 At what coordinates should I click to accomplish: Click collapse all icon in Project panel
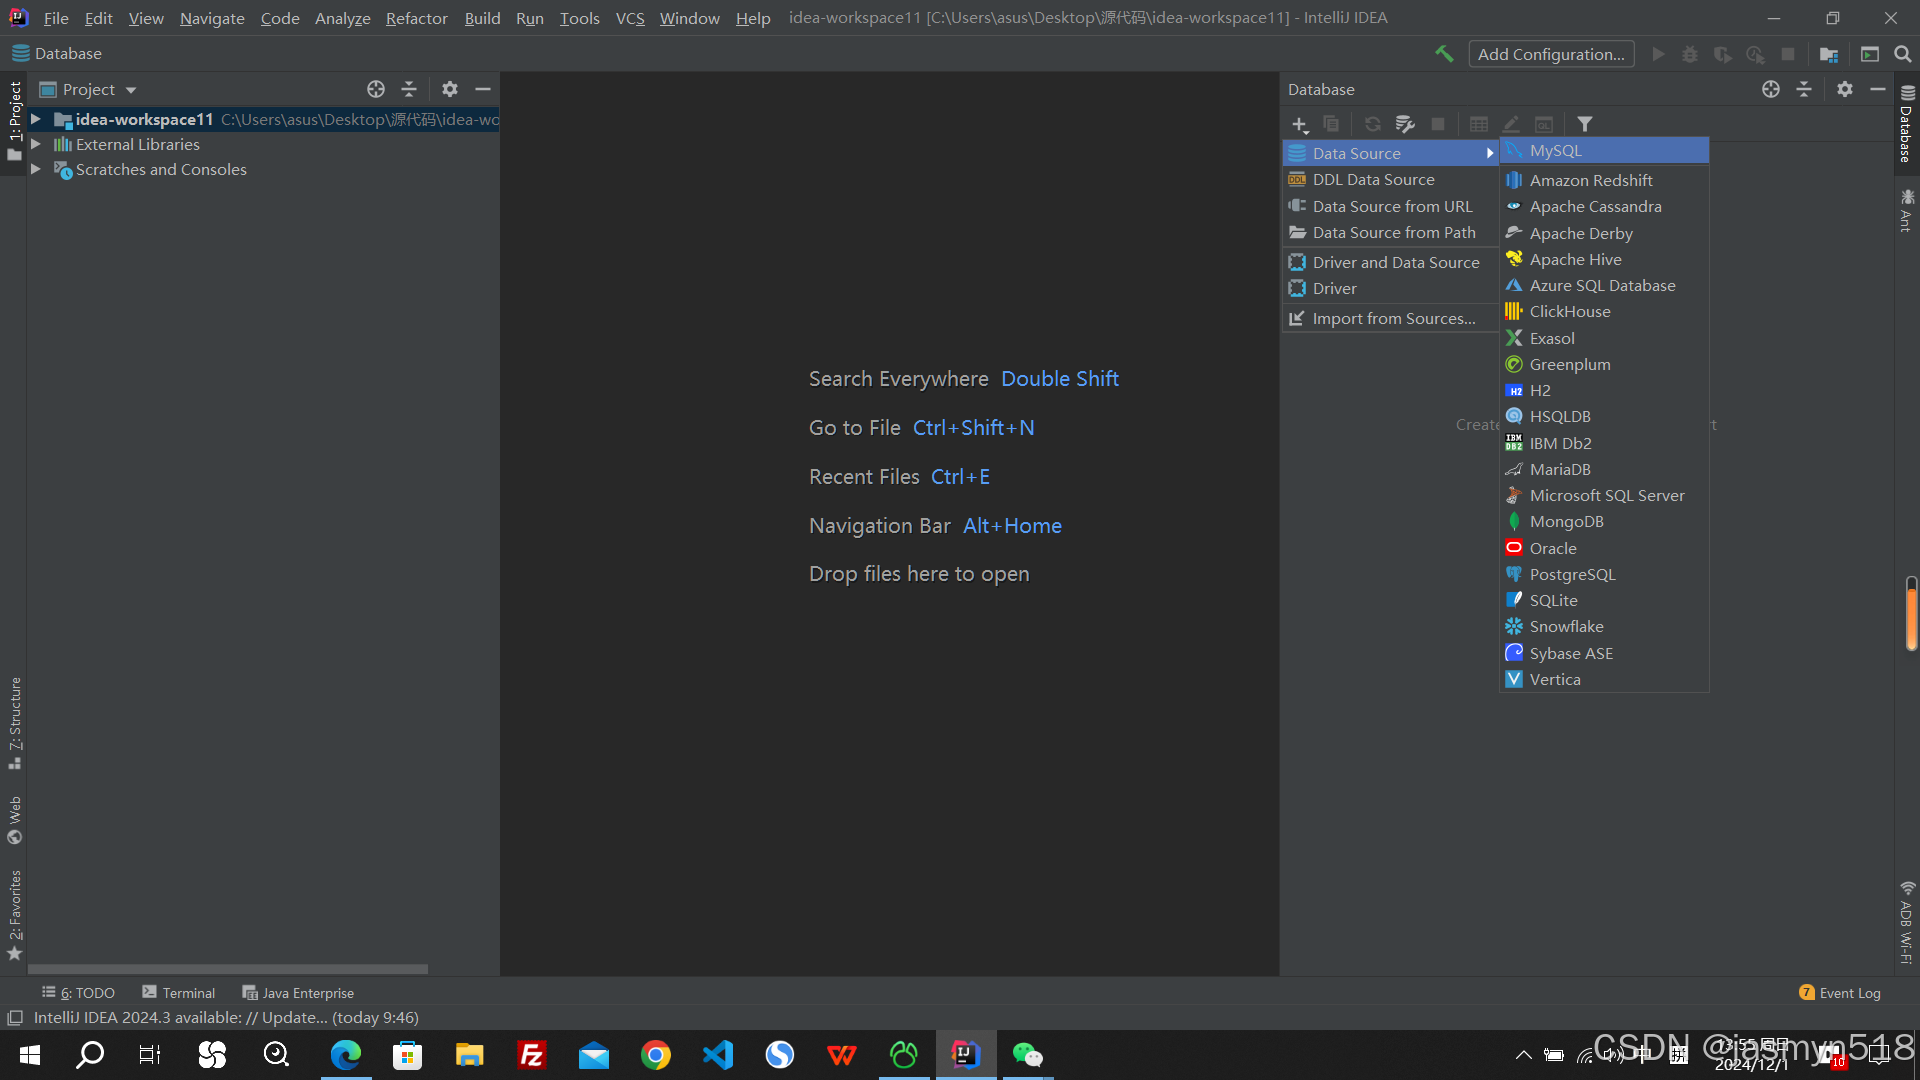[x=409, y=89]
